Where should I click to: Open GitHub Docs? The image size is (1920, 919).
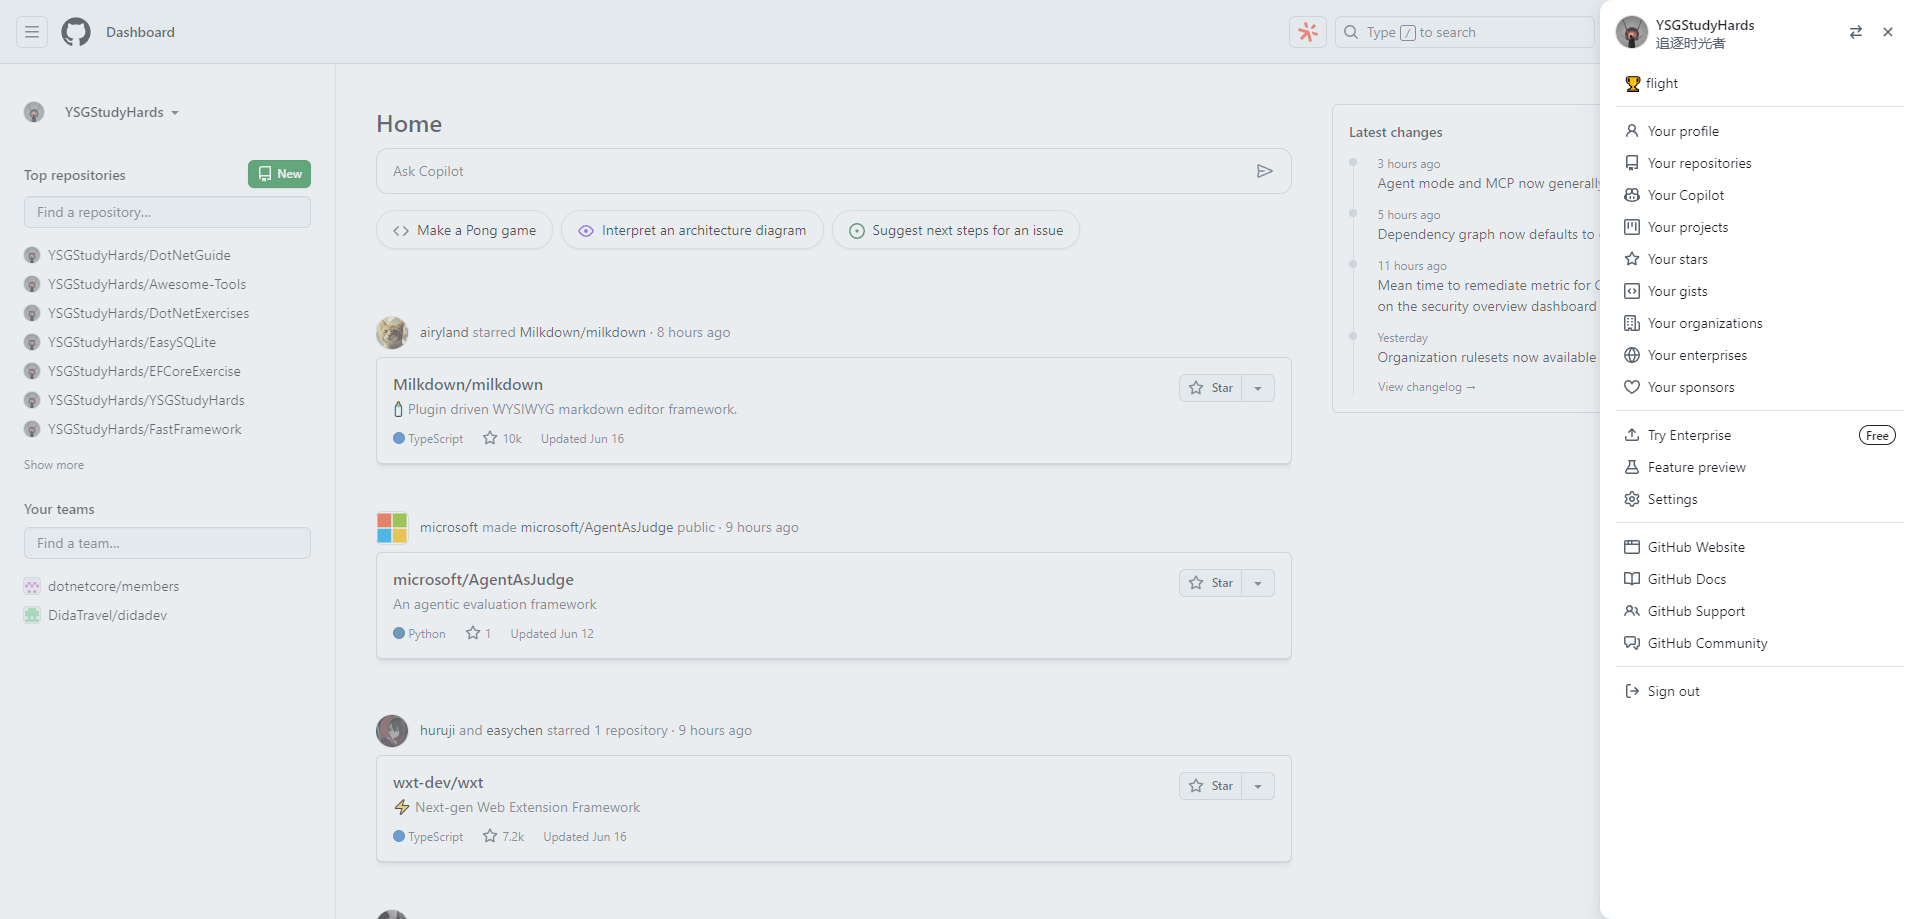[1760, 579]
